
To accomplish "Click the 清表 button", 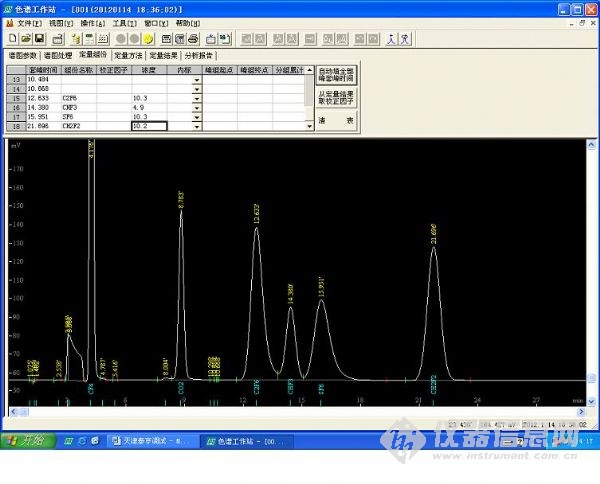I will (x=336, y=120).
